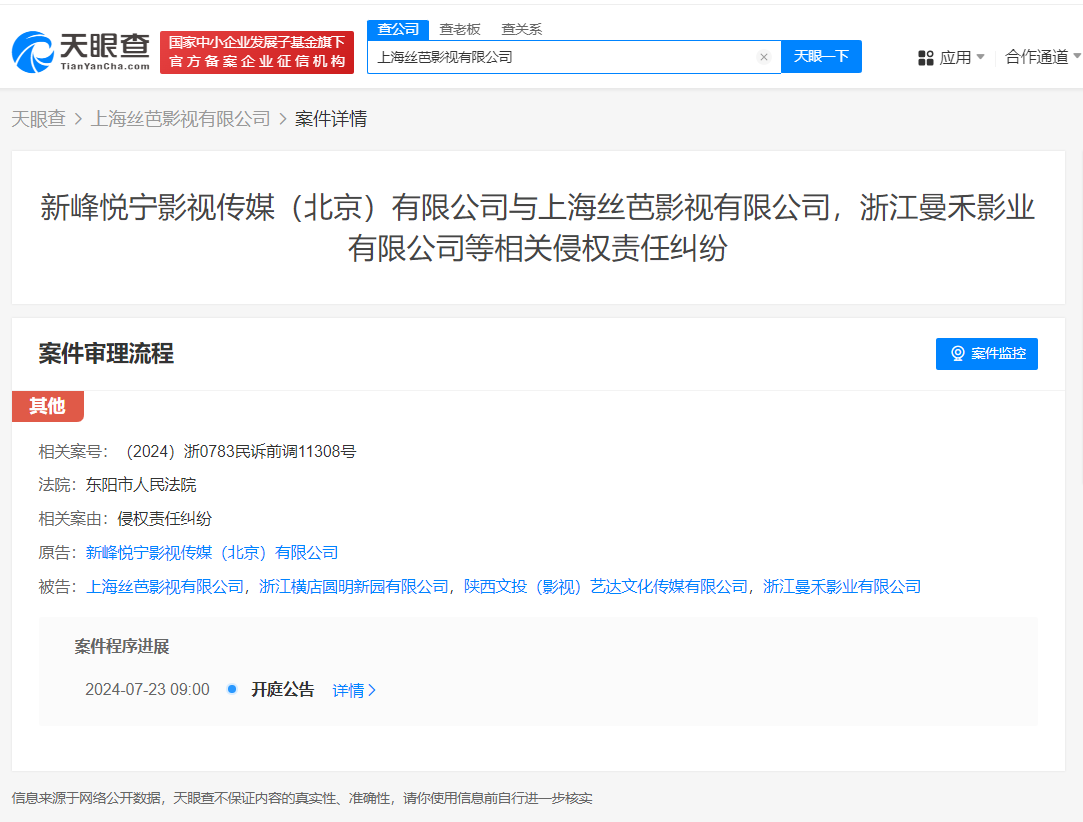Open the 应用 dropdown

[x=957, y=57]
